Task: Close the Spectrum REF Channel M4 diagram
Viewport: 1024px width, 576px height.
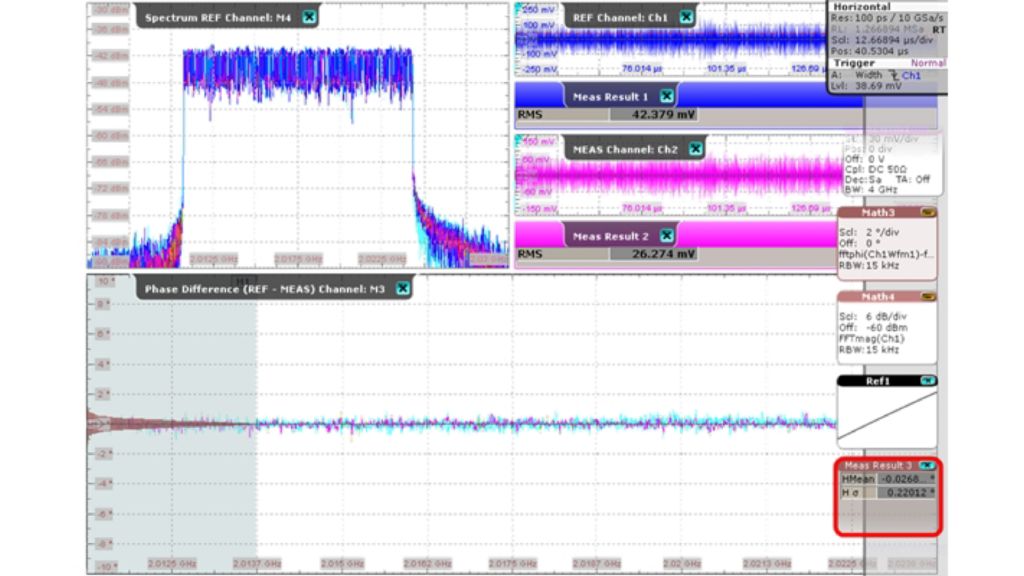Action: coord(309,17)
